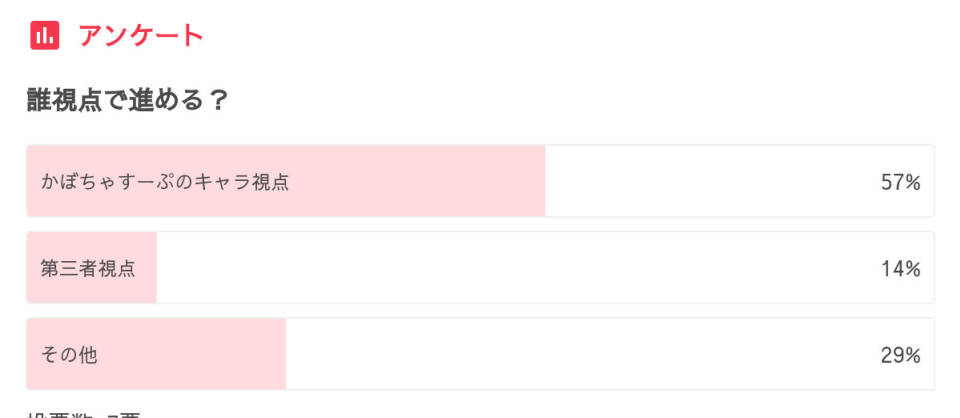
Task: Select the 第三者視点 option label
Action: tap(88, 268)
